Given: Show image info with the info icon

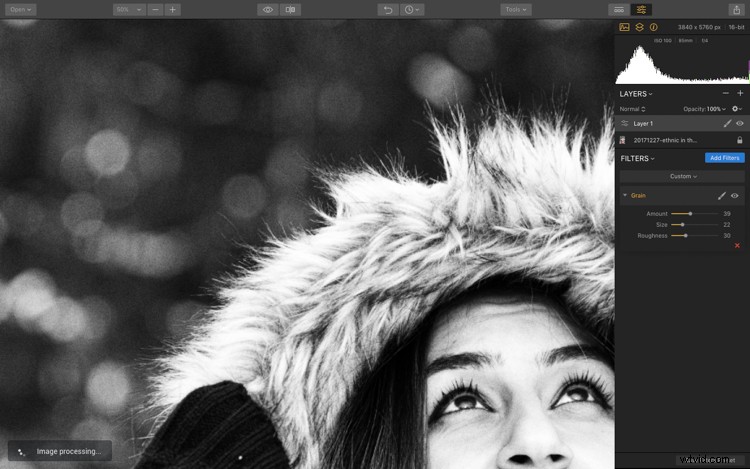Looking at the screenshot, I should click(x=653, y=27).
